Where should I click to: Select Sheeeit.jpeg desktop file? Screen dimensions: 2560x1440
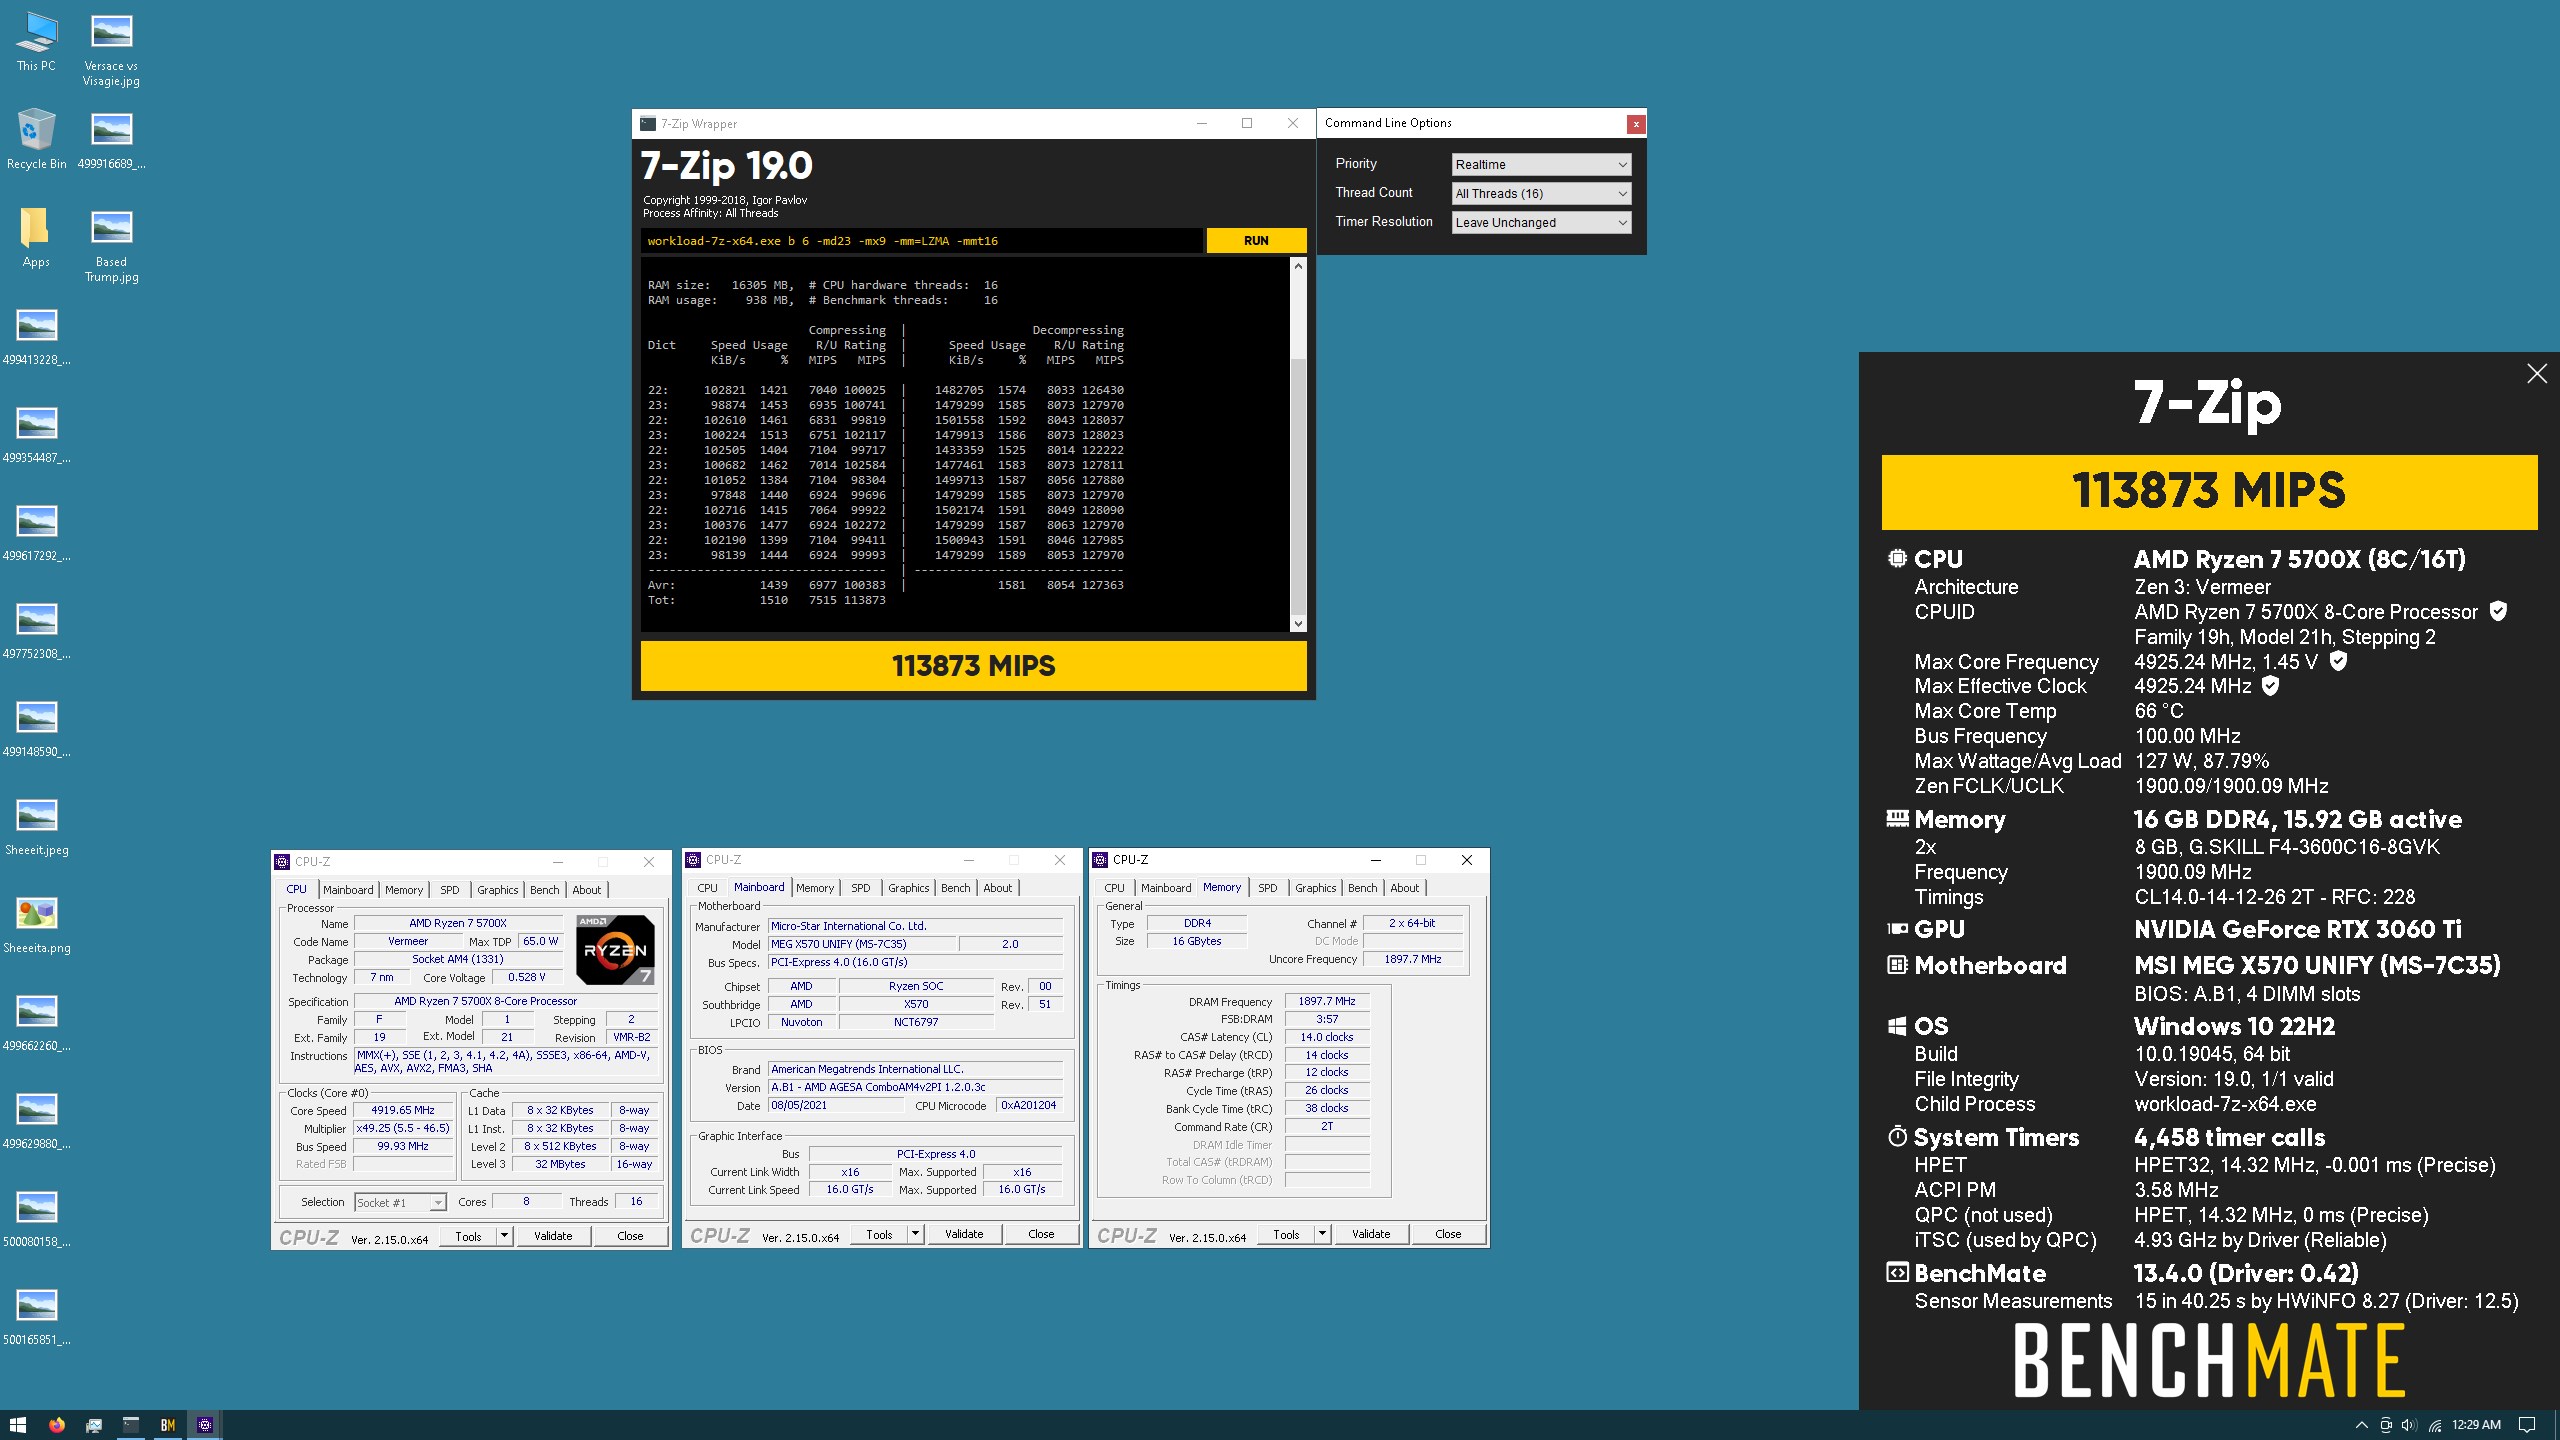(37, 827)
